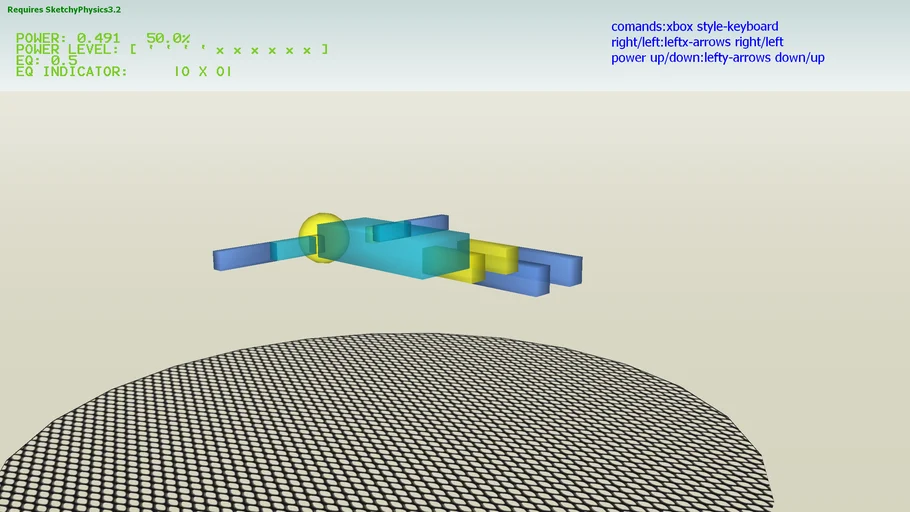Image resolution: width=910 pixels, height=512 pixels.
Task: Click the 'right/left:leftx-arrows' instruction line
Action: coord(697,42)
